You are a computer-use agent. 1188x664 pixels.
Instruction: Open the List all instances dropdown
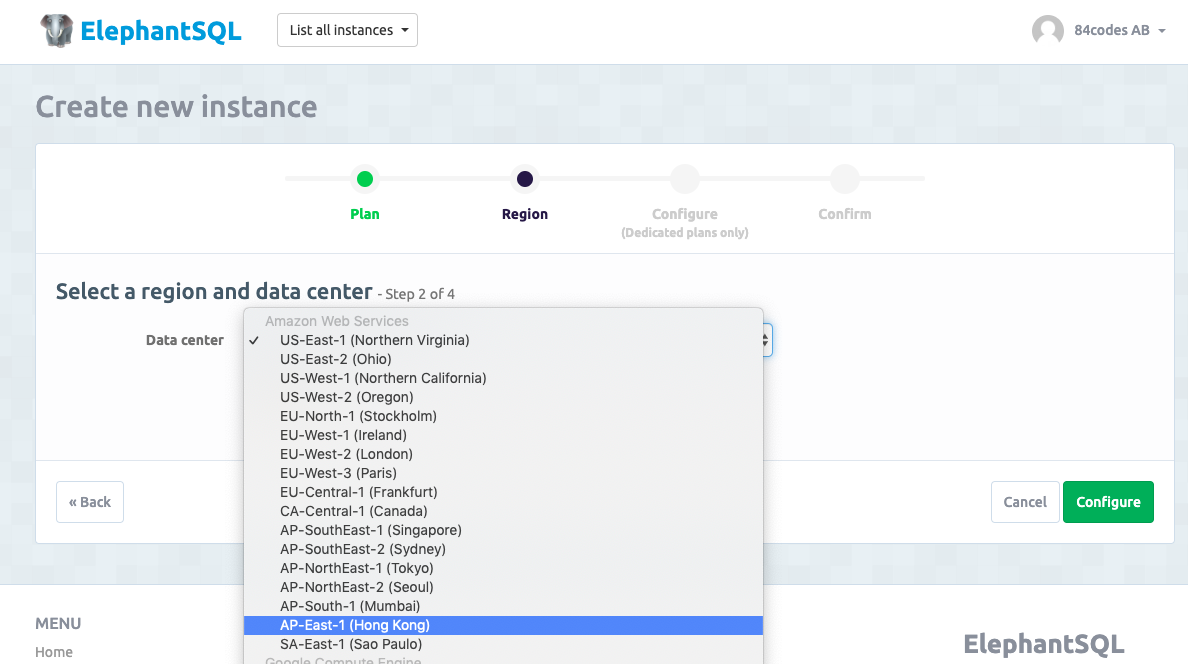coord(347,30)
